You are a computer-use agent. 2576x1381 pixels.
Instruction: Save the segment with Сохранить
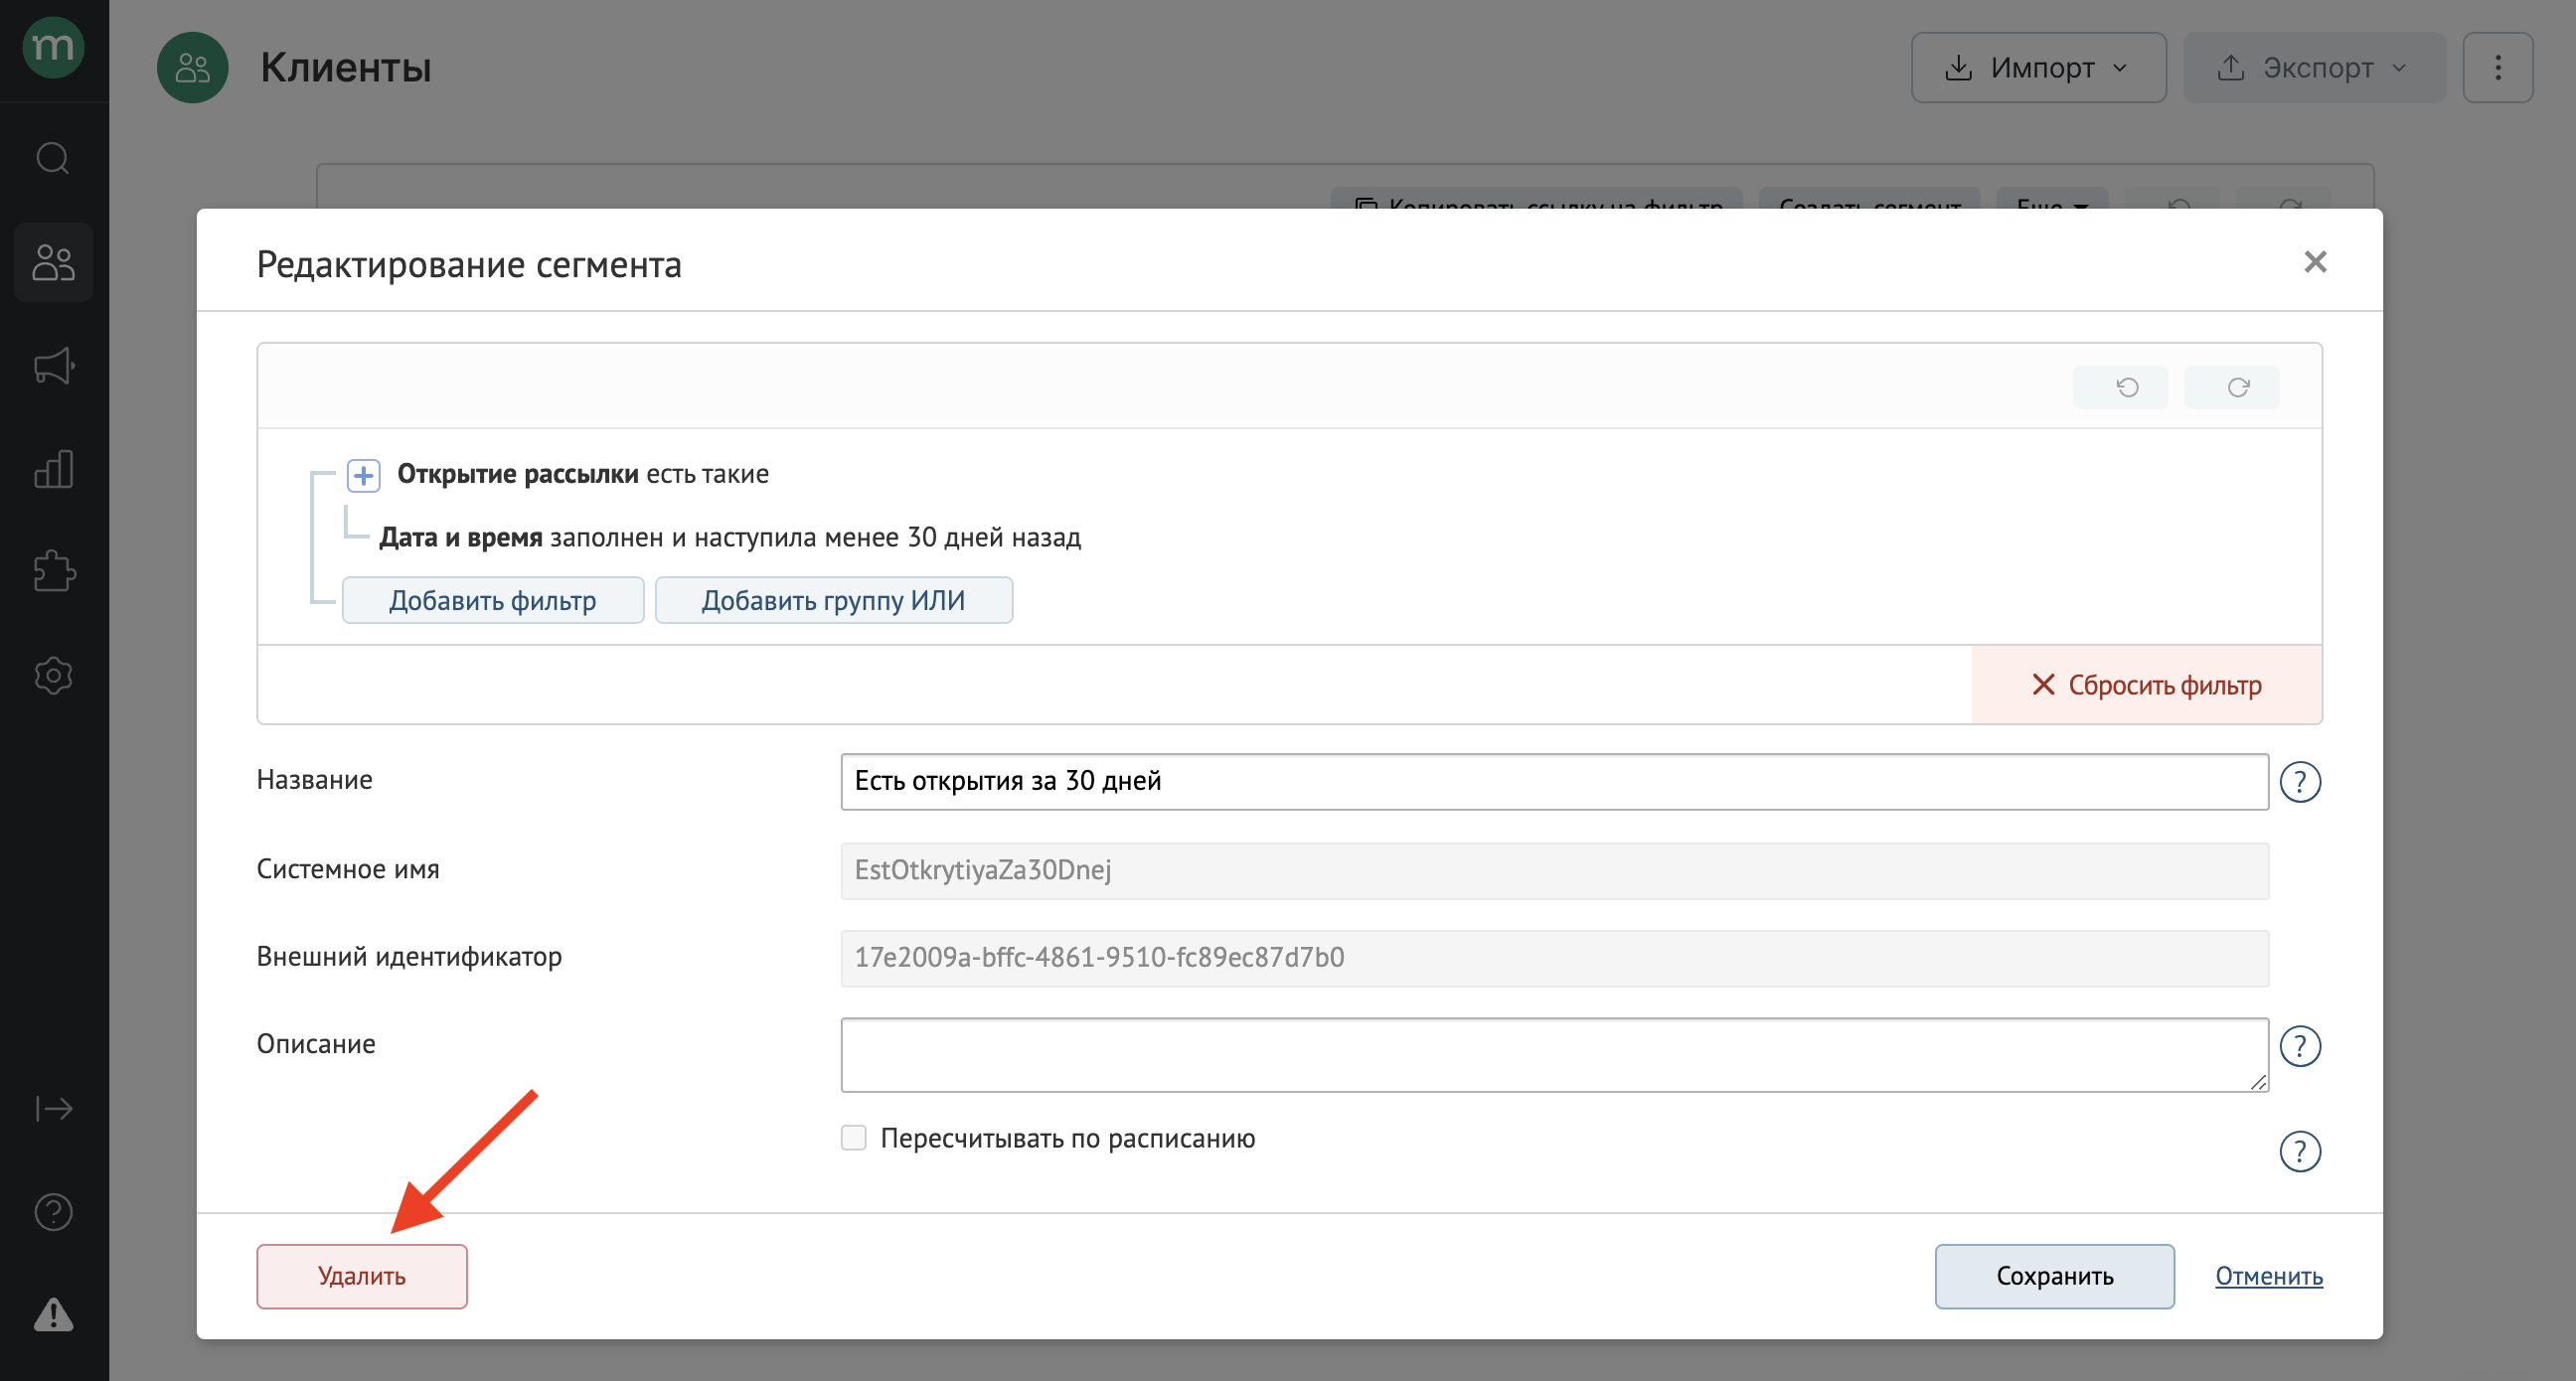[x=2054, y=1276]
